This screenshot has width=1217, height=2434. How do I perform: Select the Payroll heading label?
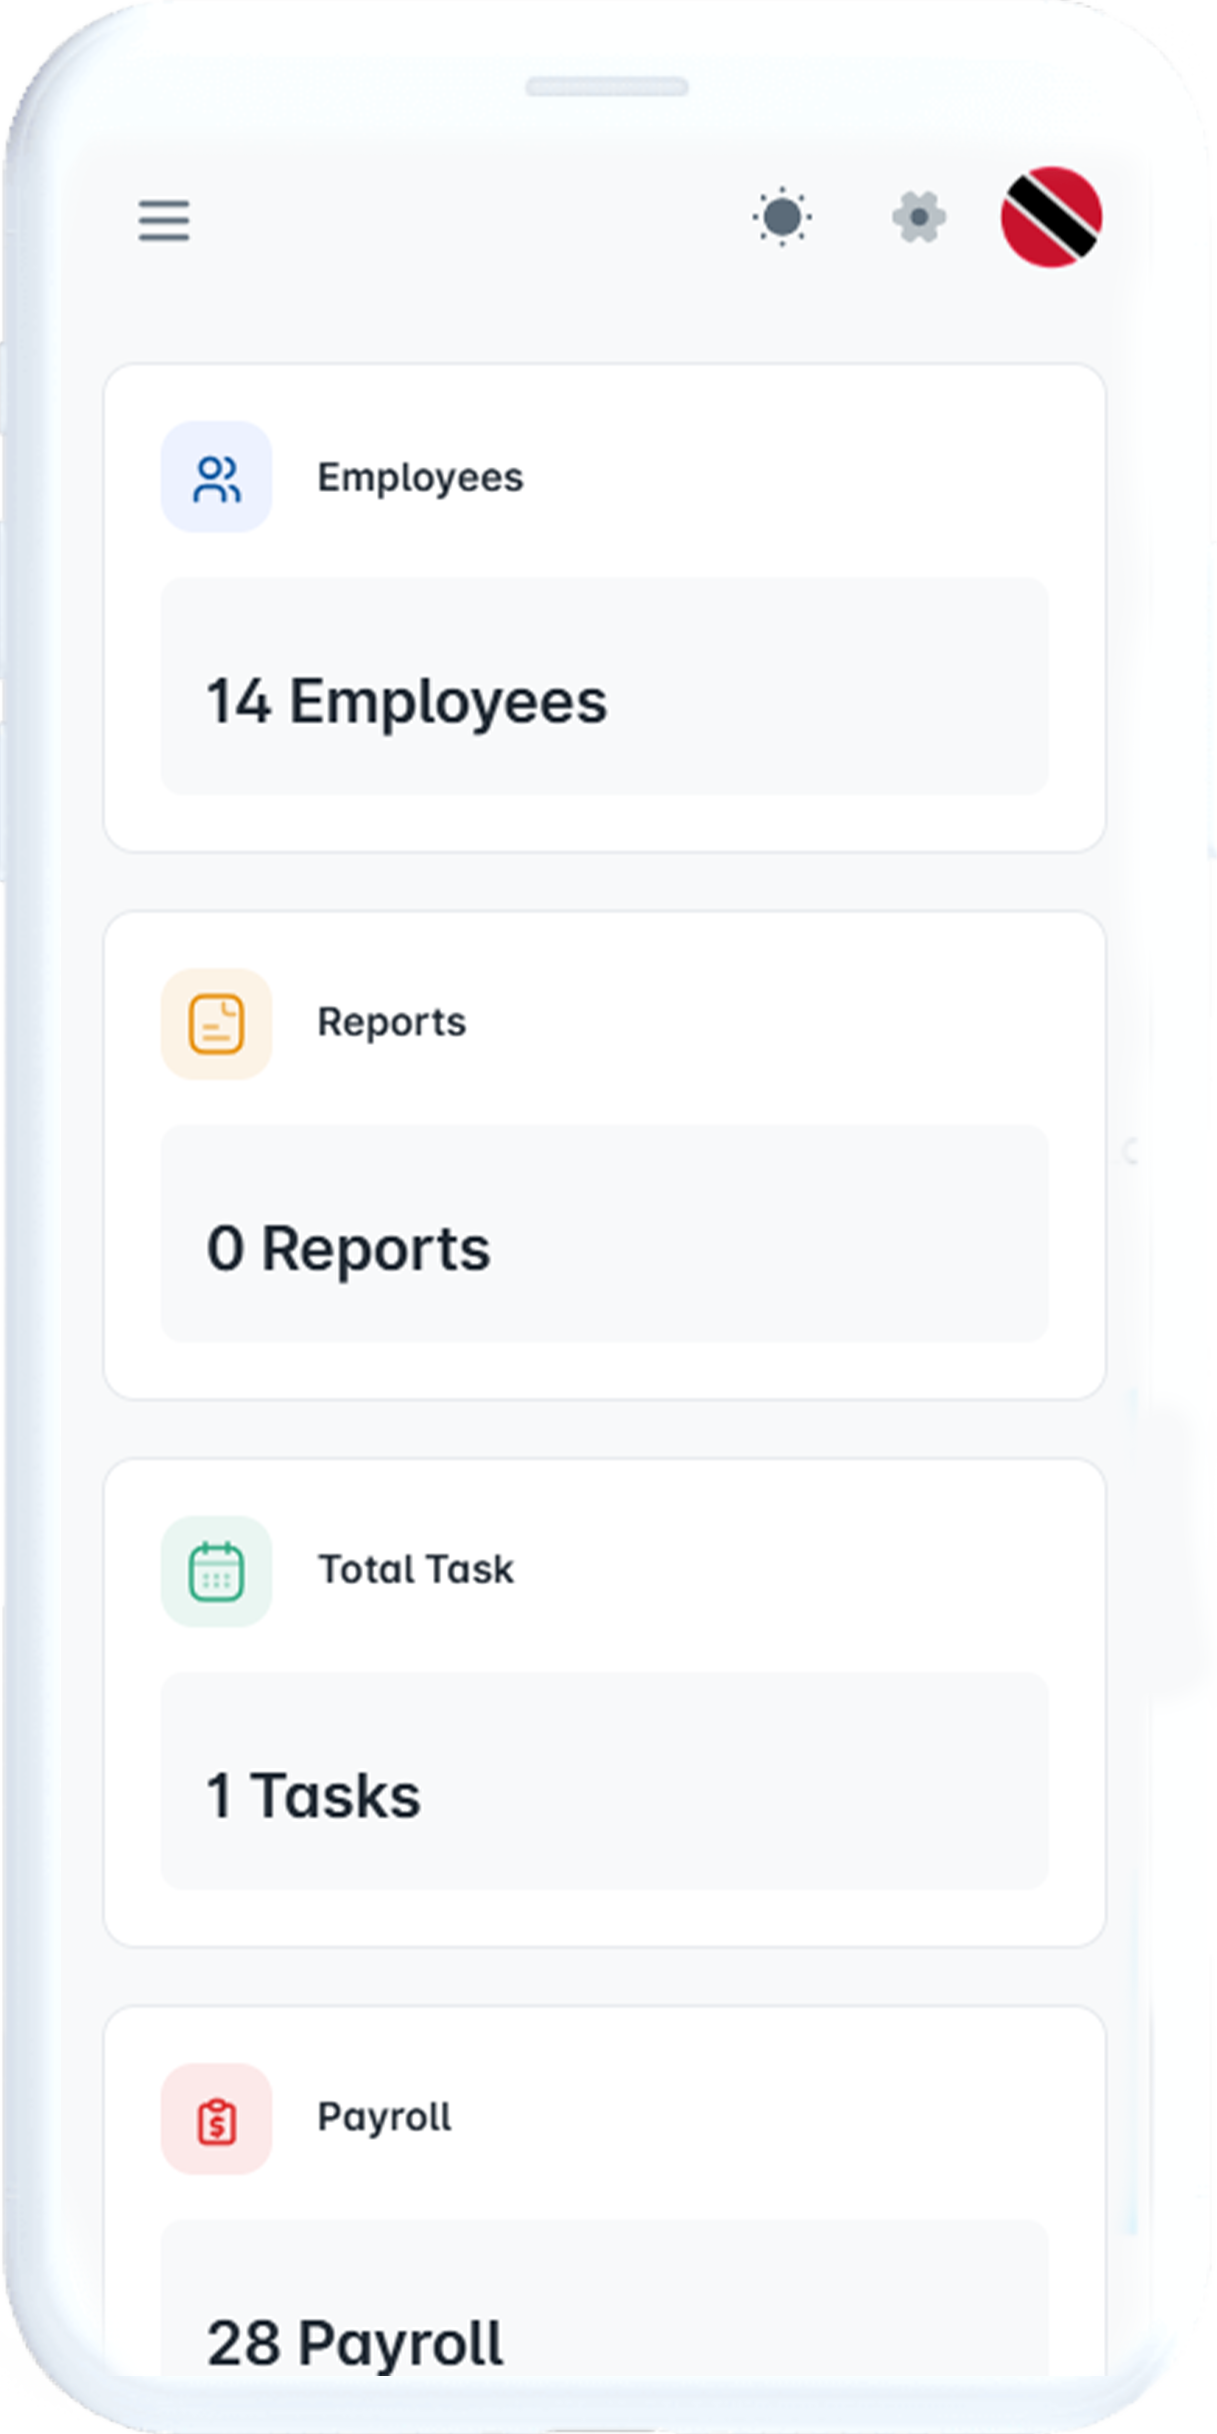click(384, 2117)
